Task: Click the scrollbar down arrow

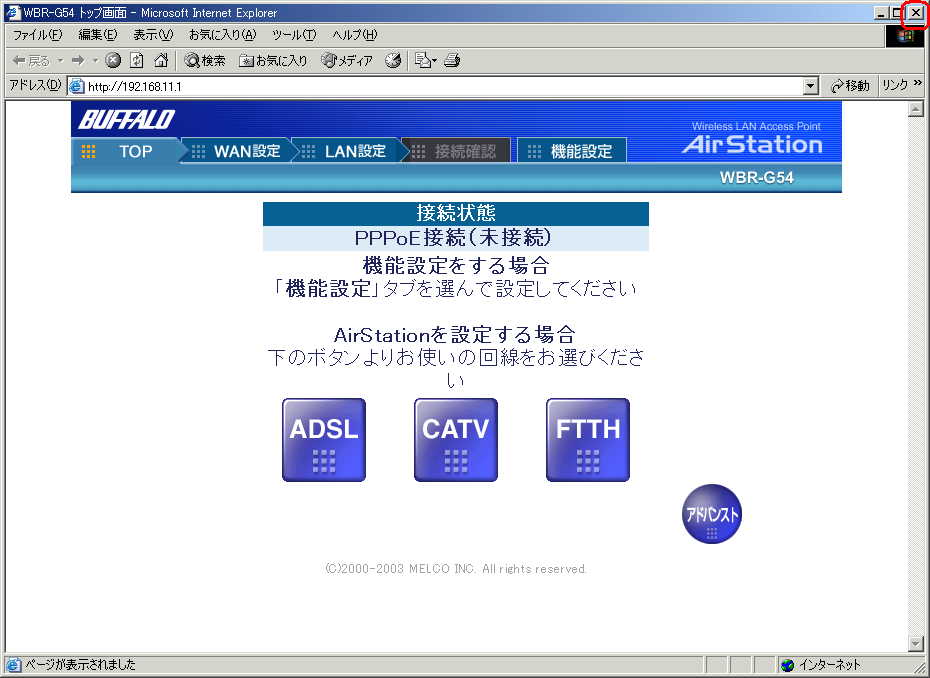Action: [916, 644]
